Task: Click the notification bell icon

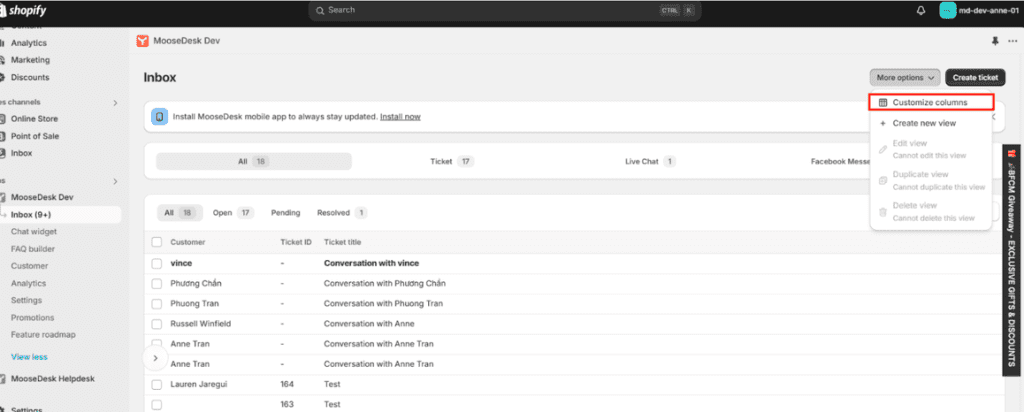Action: coord(921,10)
